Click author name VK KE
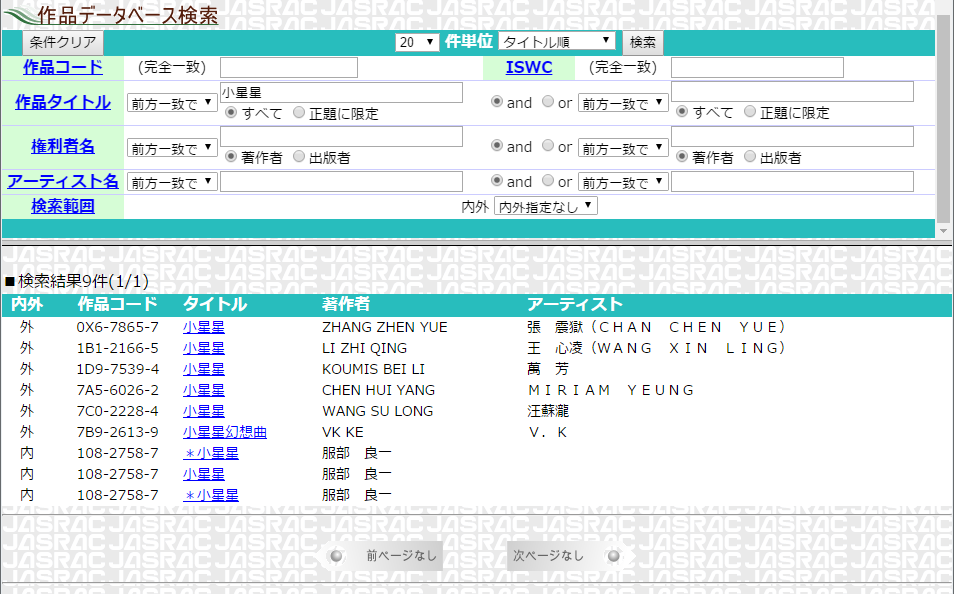Screen dimensions: 954x594 (343, 432)
